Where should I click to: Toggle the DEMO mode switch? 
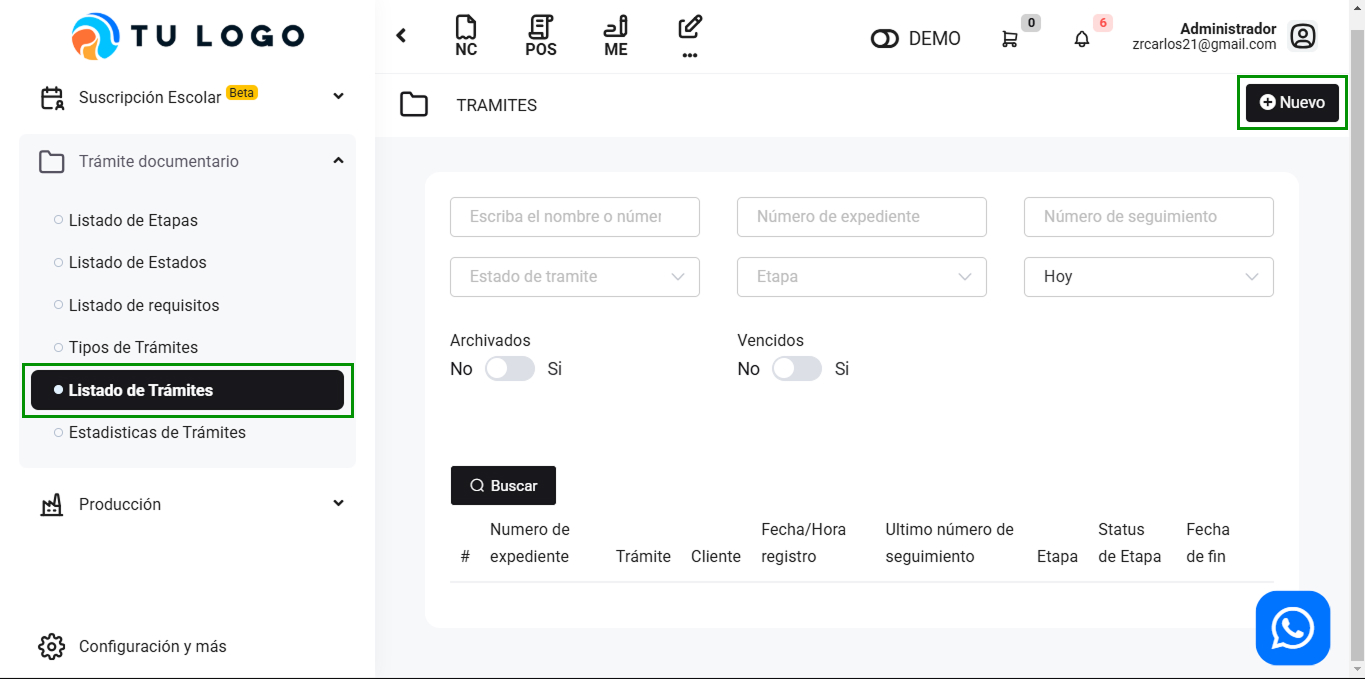click(x=885, y=39)
